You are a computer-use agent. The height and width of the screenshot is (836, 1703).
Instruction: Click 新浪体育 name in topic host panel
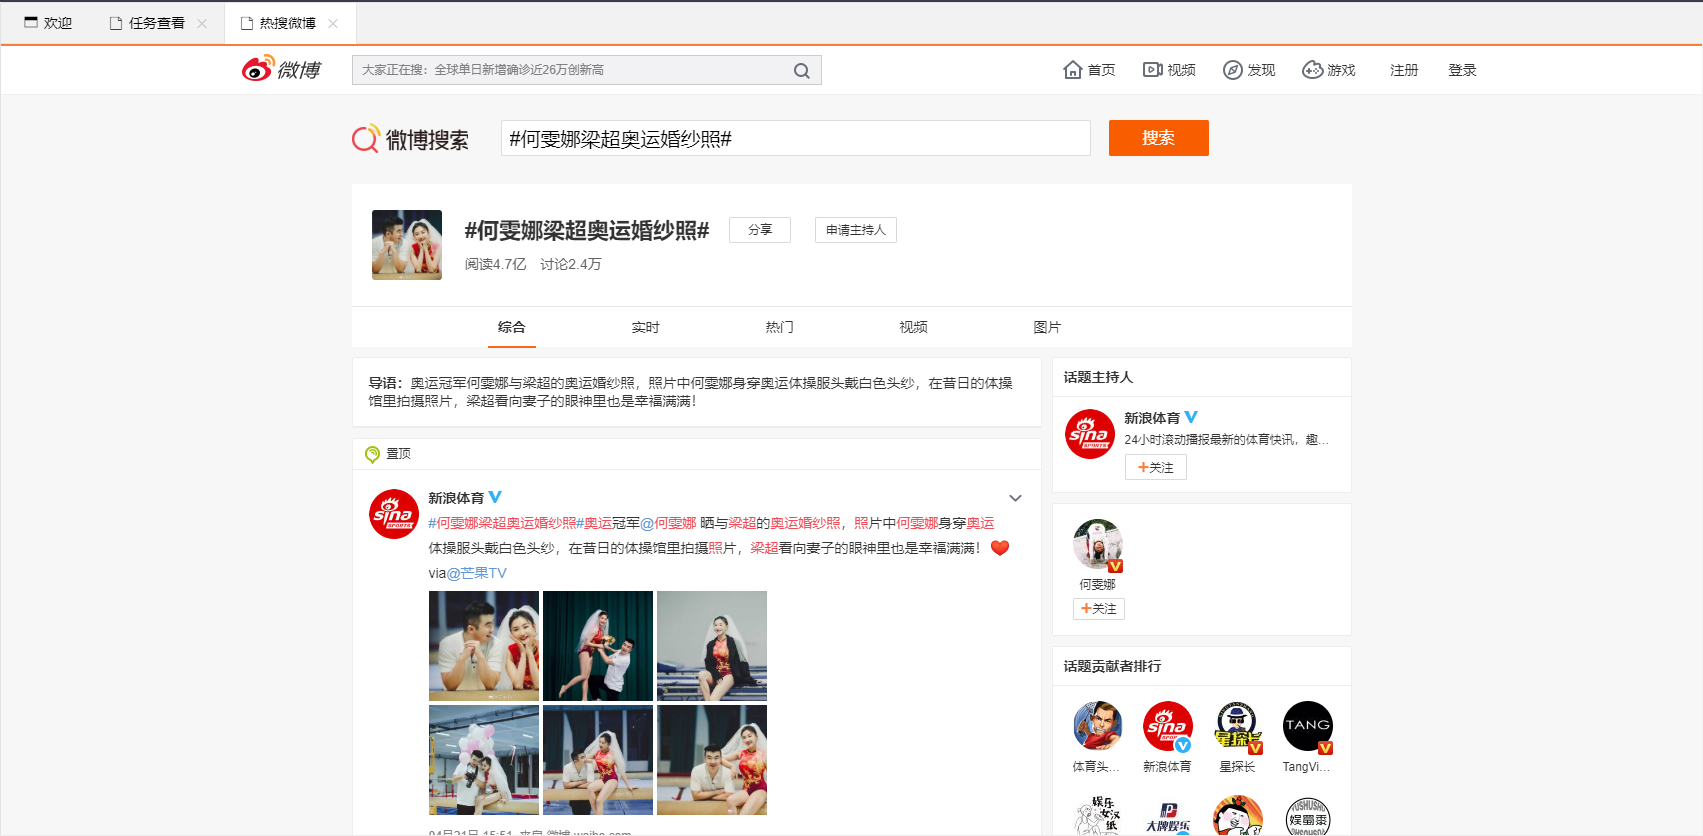click(1152, 418)
